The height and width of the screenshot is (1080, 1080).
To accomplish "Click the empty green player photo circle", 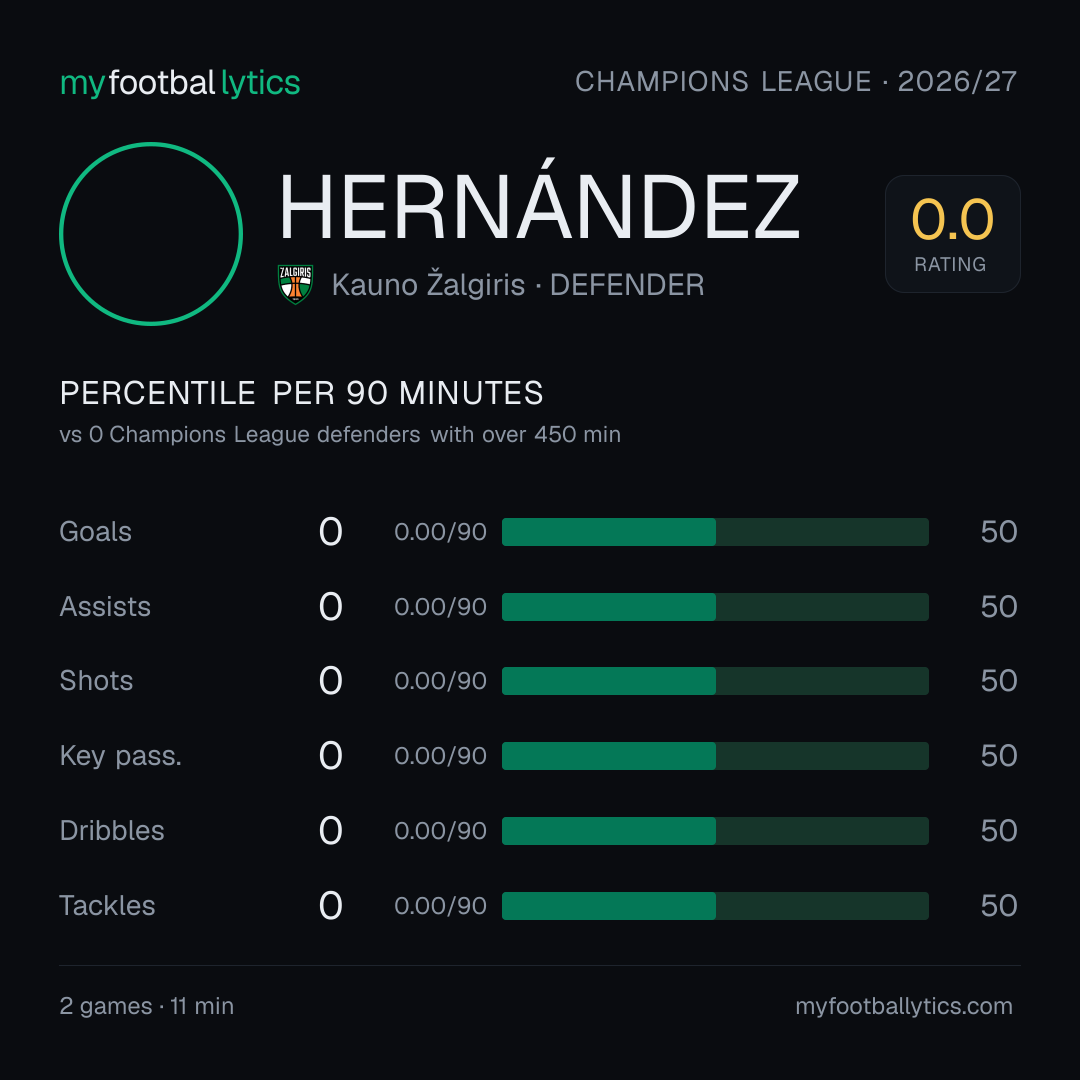I will [x=151, y=233].
